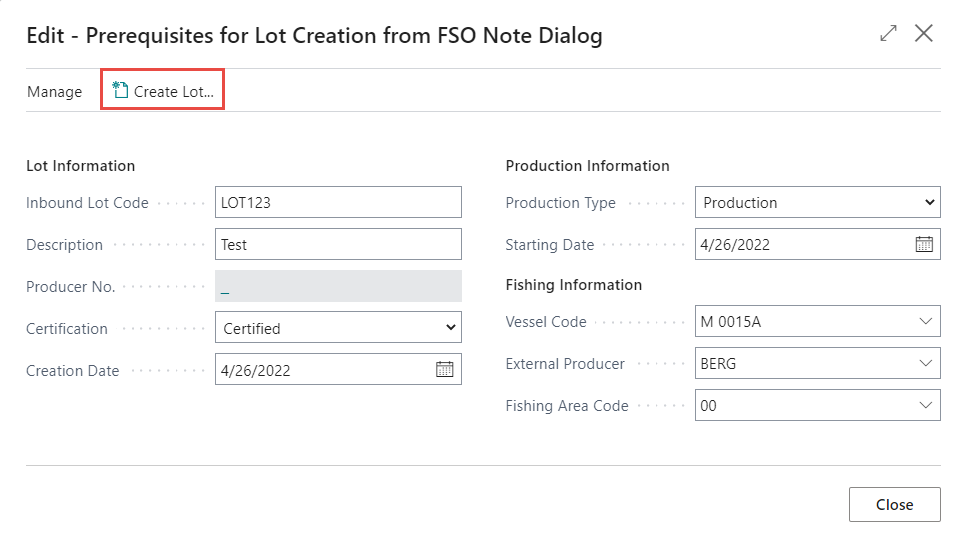
Task: Open the Creation Date calendar picker
Action: [445, 370]
